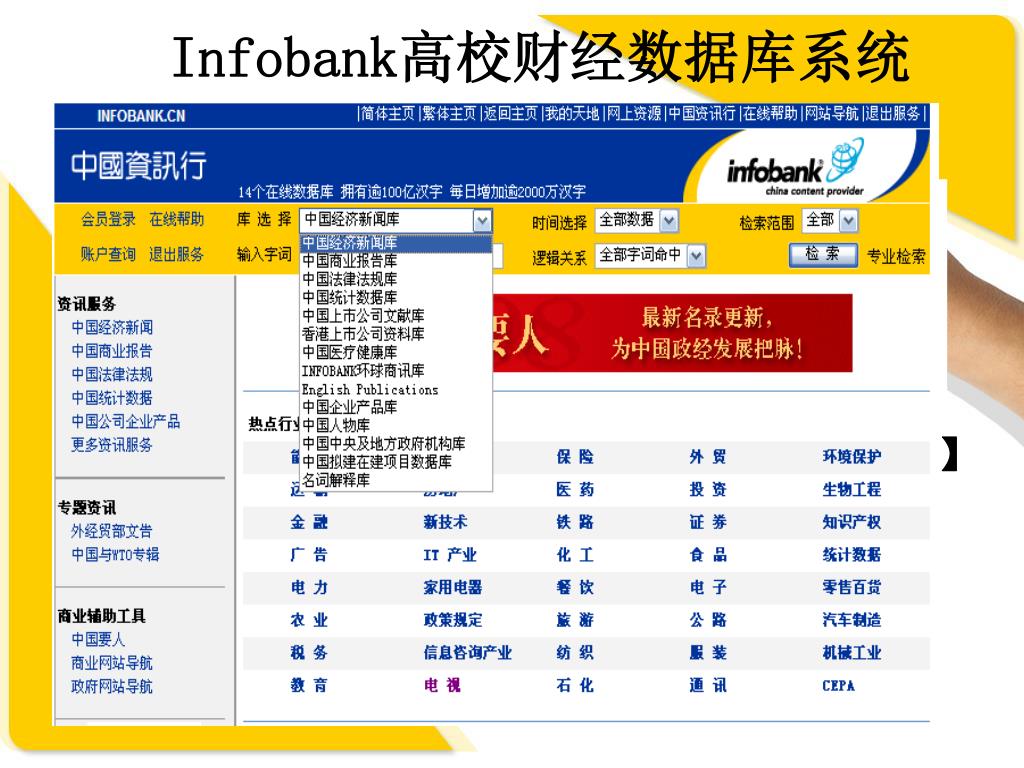Image resolution: width=1024 pixels, height=768 pixels.
Task: Click 中国要人 sidebar link
Action: [98, 639]
